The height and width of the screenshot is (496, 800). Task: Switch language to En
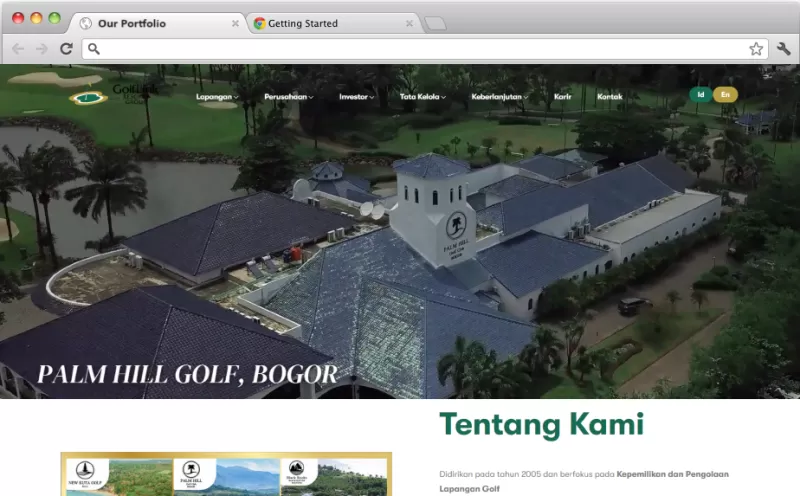[x=725, y=94]
